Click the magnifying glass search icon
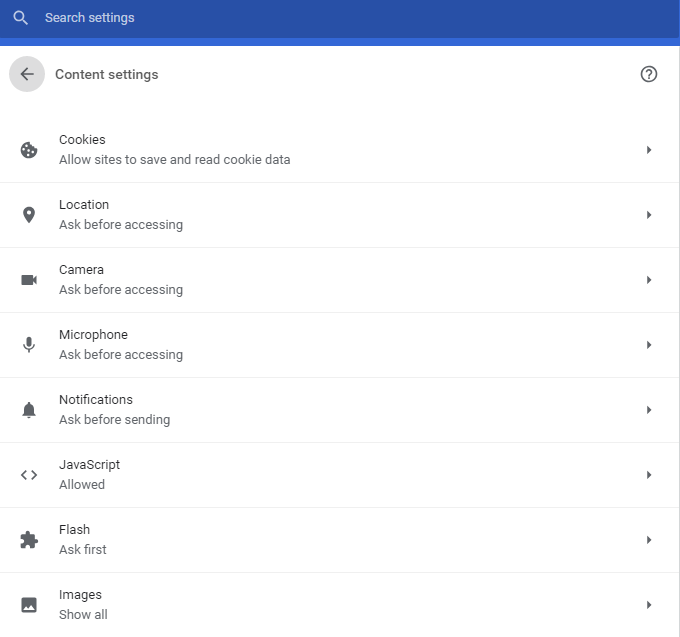Image resolution: width=680 pixels, height=637 pixels. point(20,18)
